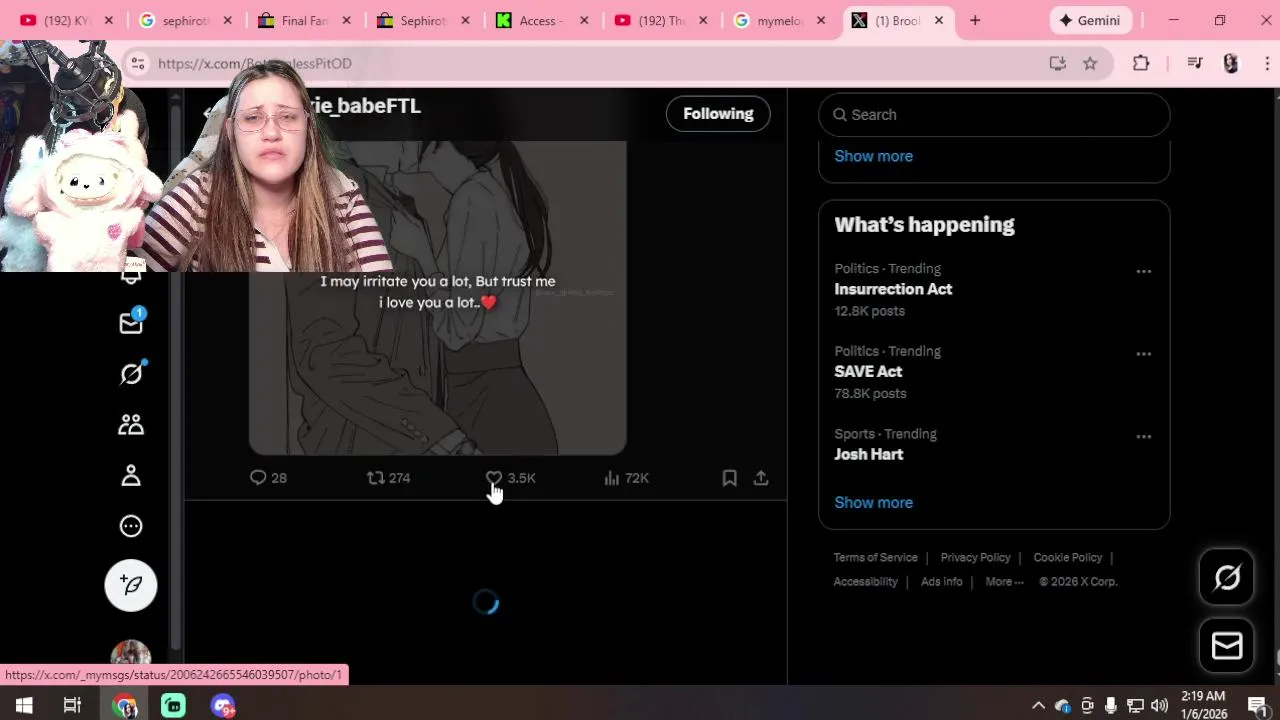Open the Josh Hart trend
Image resolution: width=1280 pixels, height=720 pixels.
point(868,454)
